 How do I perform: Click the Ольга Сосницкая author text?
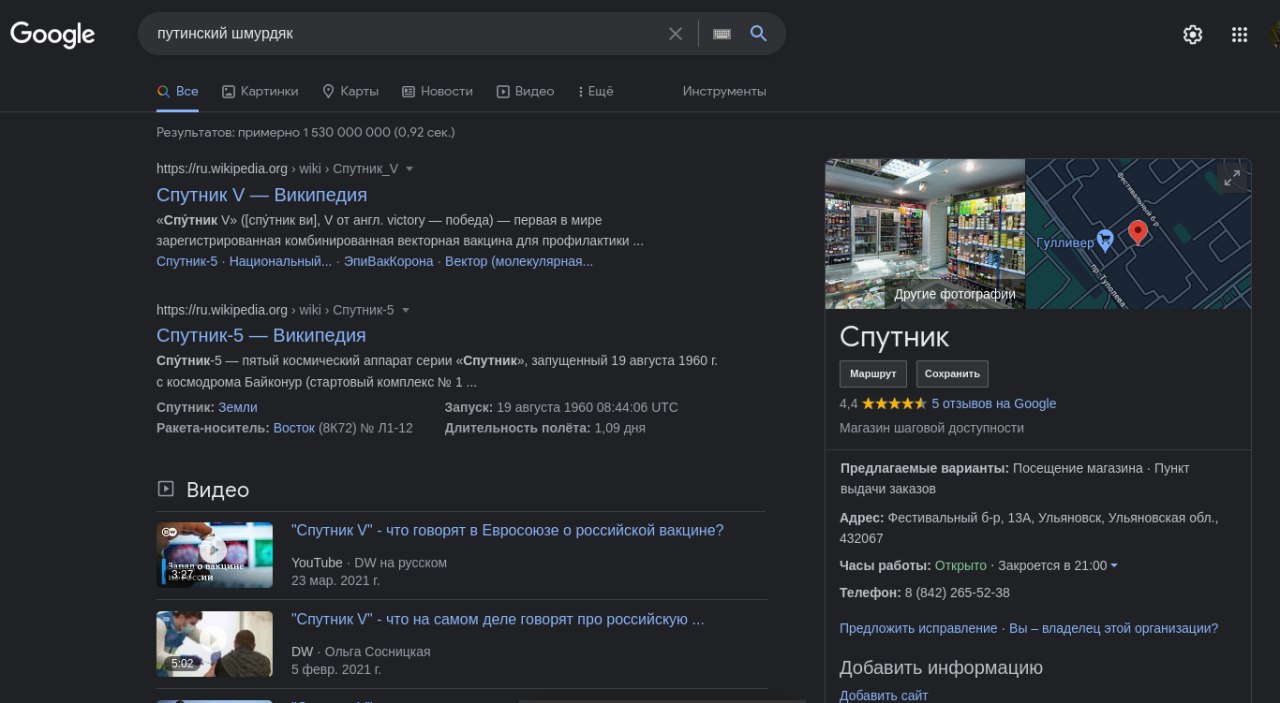[x=377, y=652]
